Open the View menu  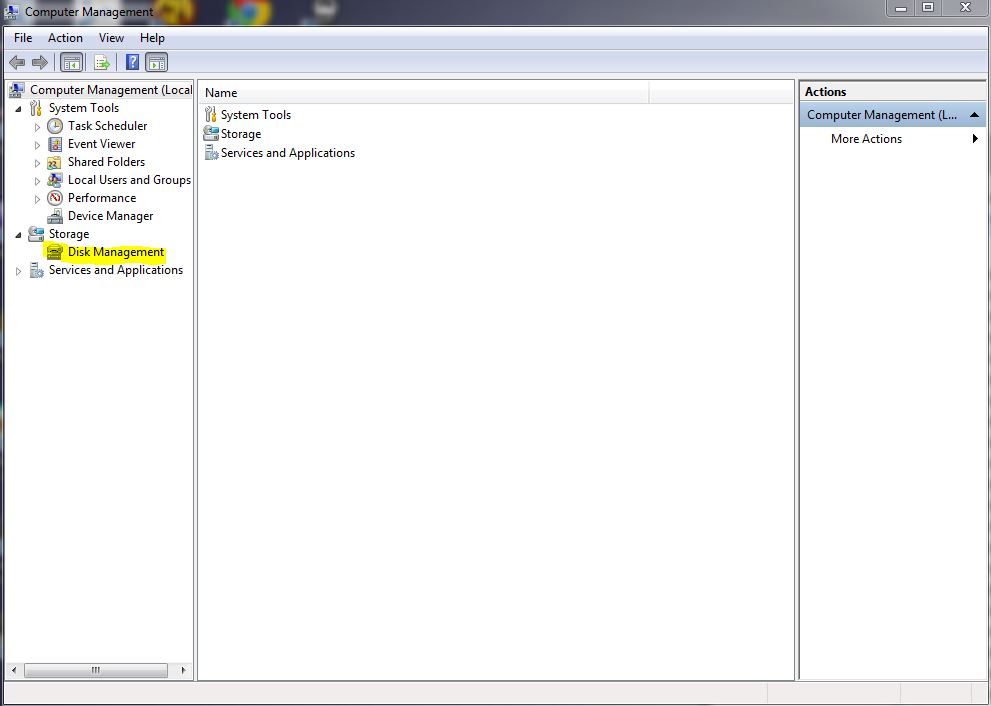111,38
